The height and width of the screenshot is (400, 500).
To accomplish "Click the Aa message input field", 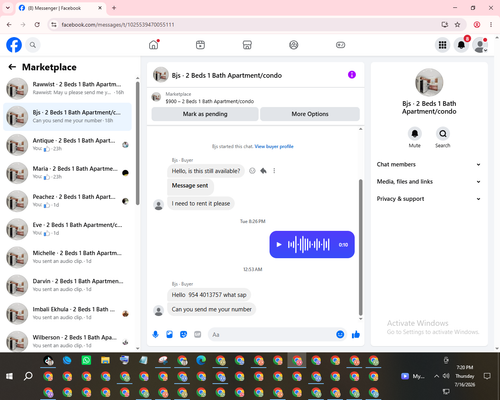I will [272, 334].
